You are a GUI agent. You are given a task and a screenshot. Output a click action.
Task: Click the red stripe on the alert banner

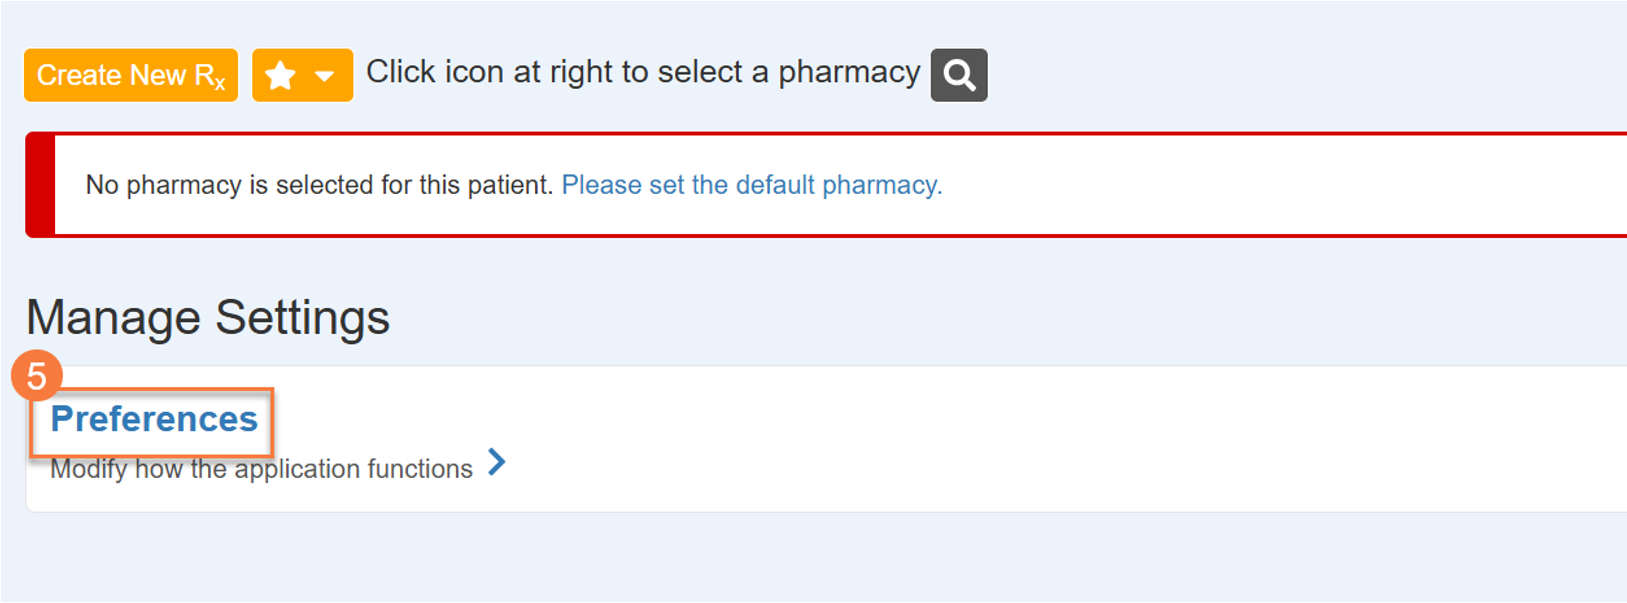pyautogui.click(x=40, y=185)
